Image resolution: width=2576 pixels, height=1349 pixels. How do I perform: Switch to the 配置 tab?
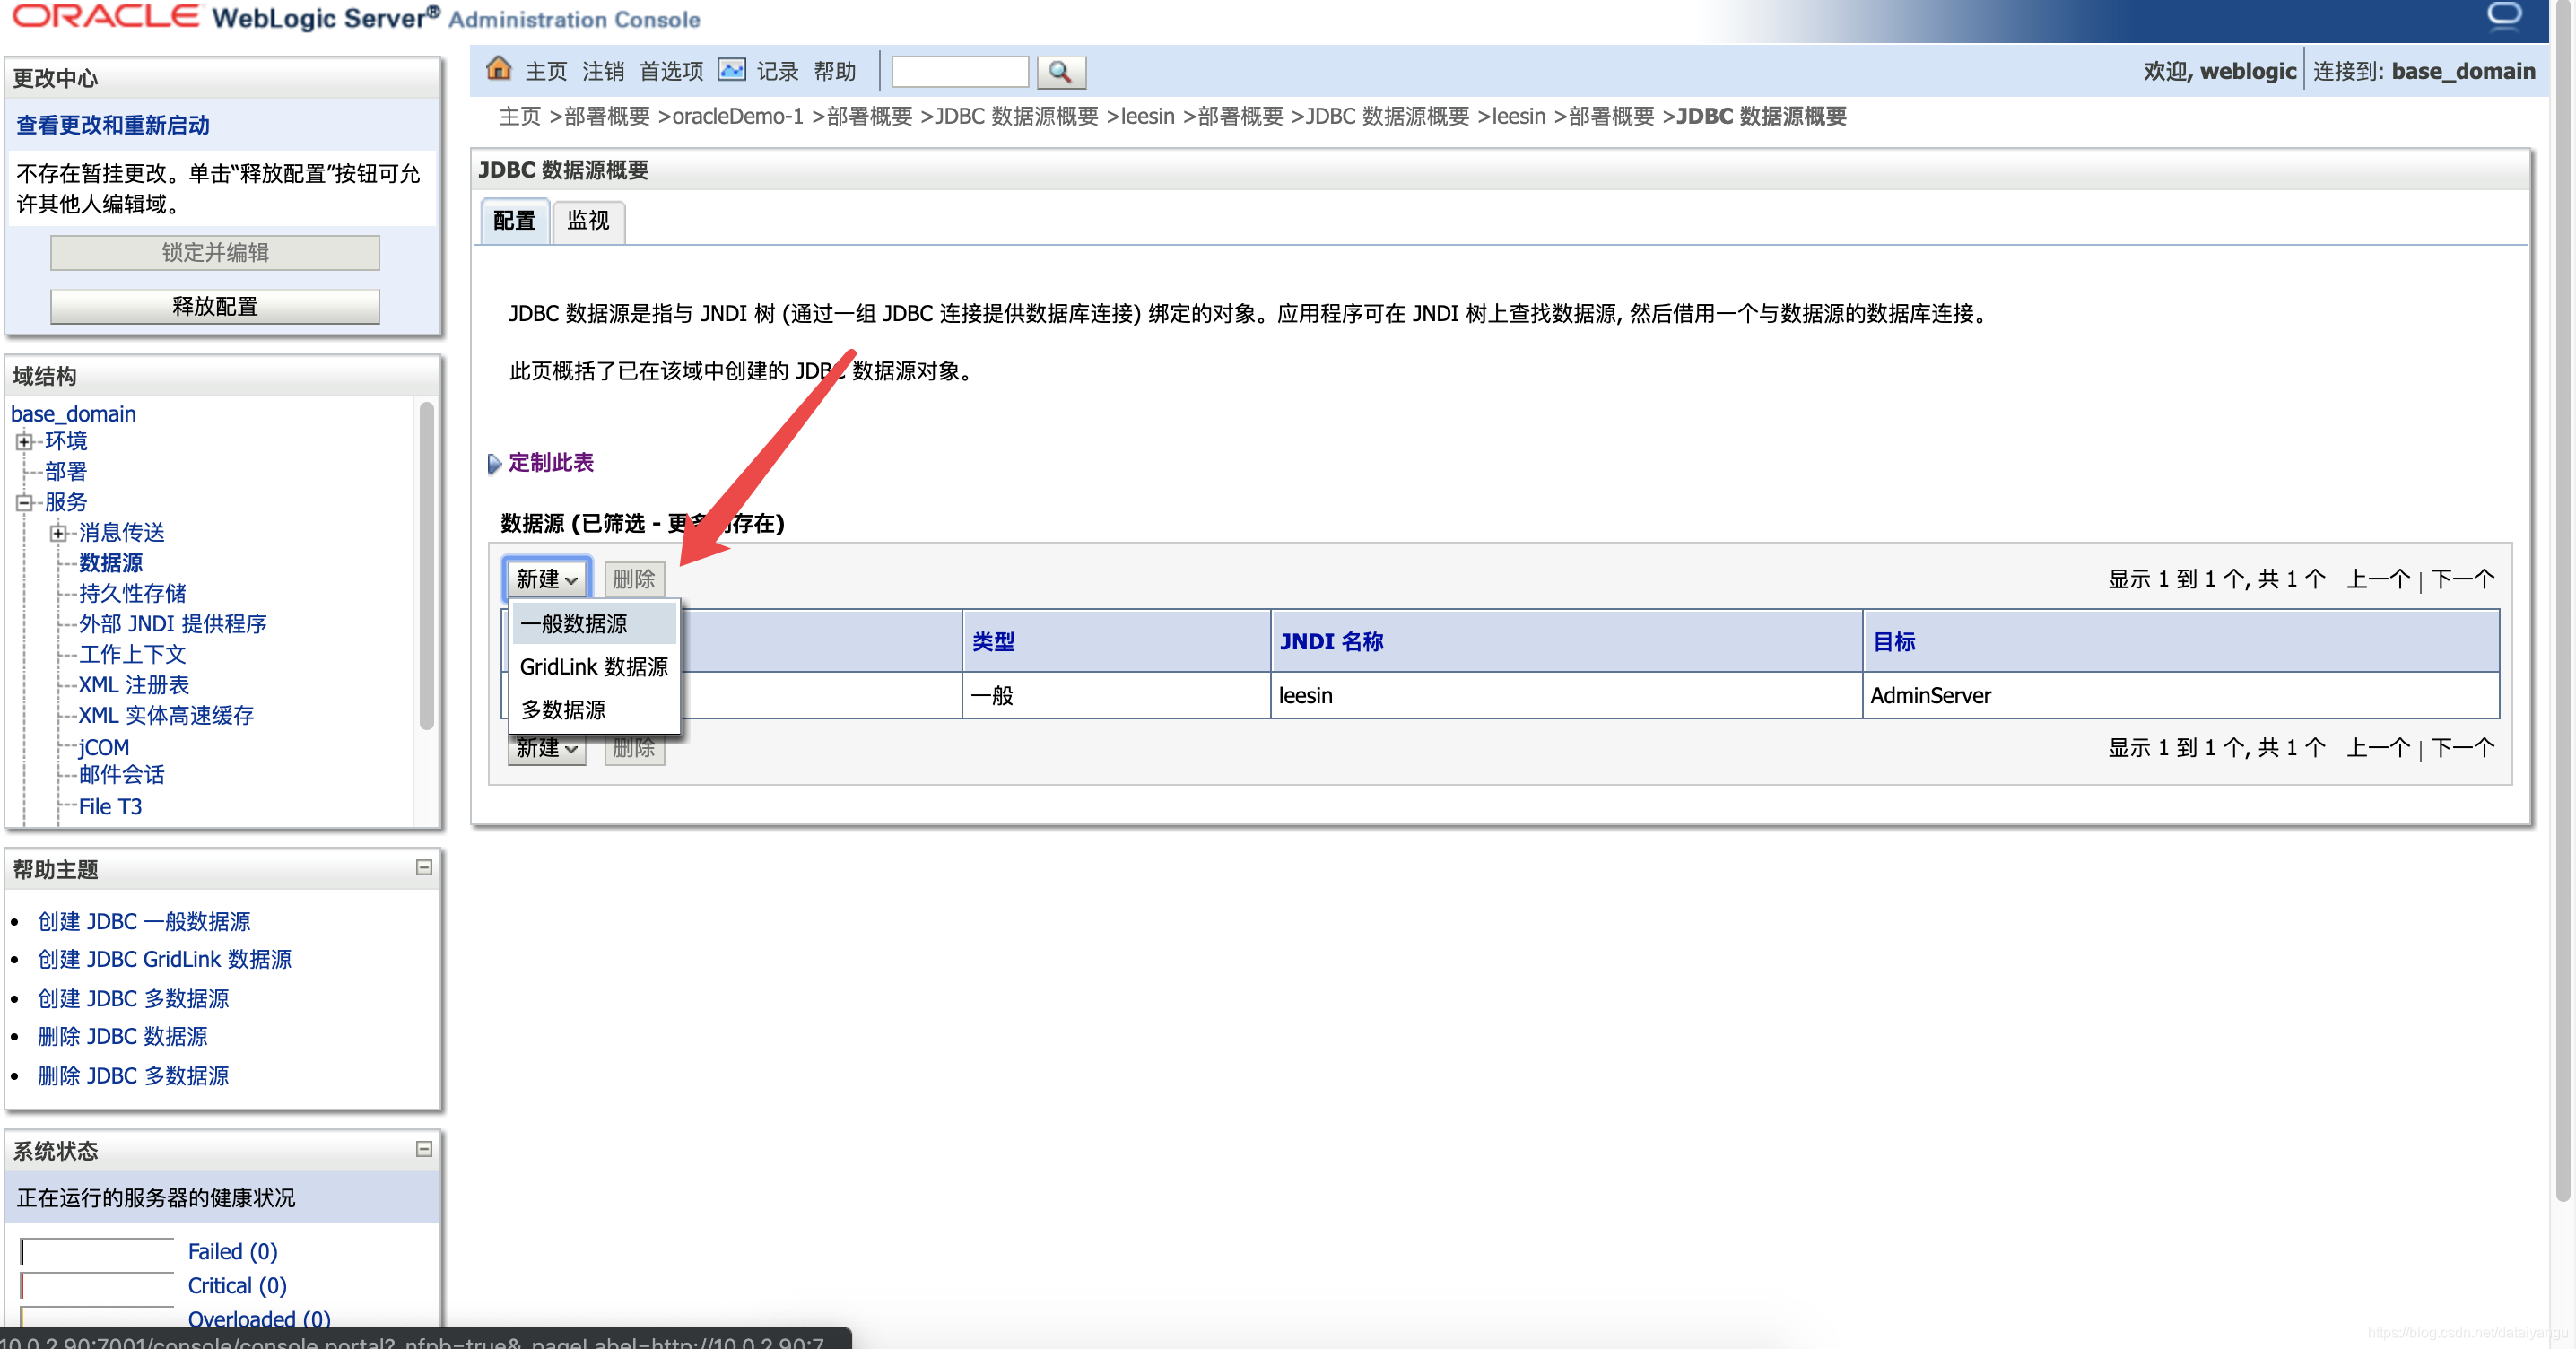(515, 221)
